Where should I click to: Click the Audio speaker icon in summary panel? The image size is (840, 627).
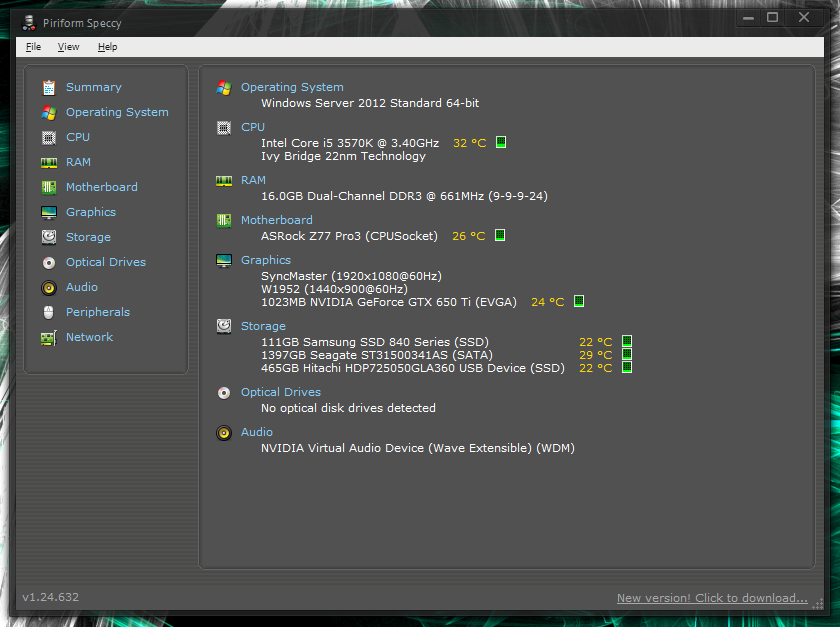click(x=224, y=432)
